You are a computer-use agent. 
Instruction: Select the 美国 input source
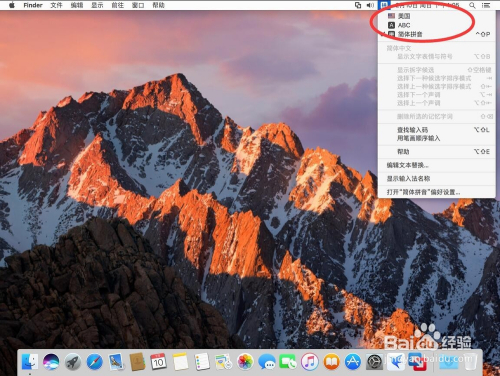436,16
